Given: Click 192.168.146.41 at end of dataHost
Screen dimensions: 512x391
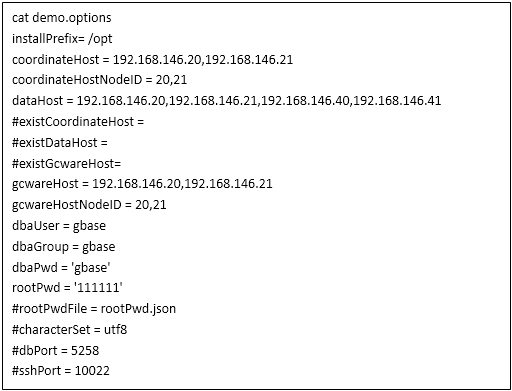Looking at the screenshot, I should [397, 101].
